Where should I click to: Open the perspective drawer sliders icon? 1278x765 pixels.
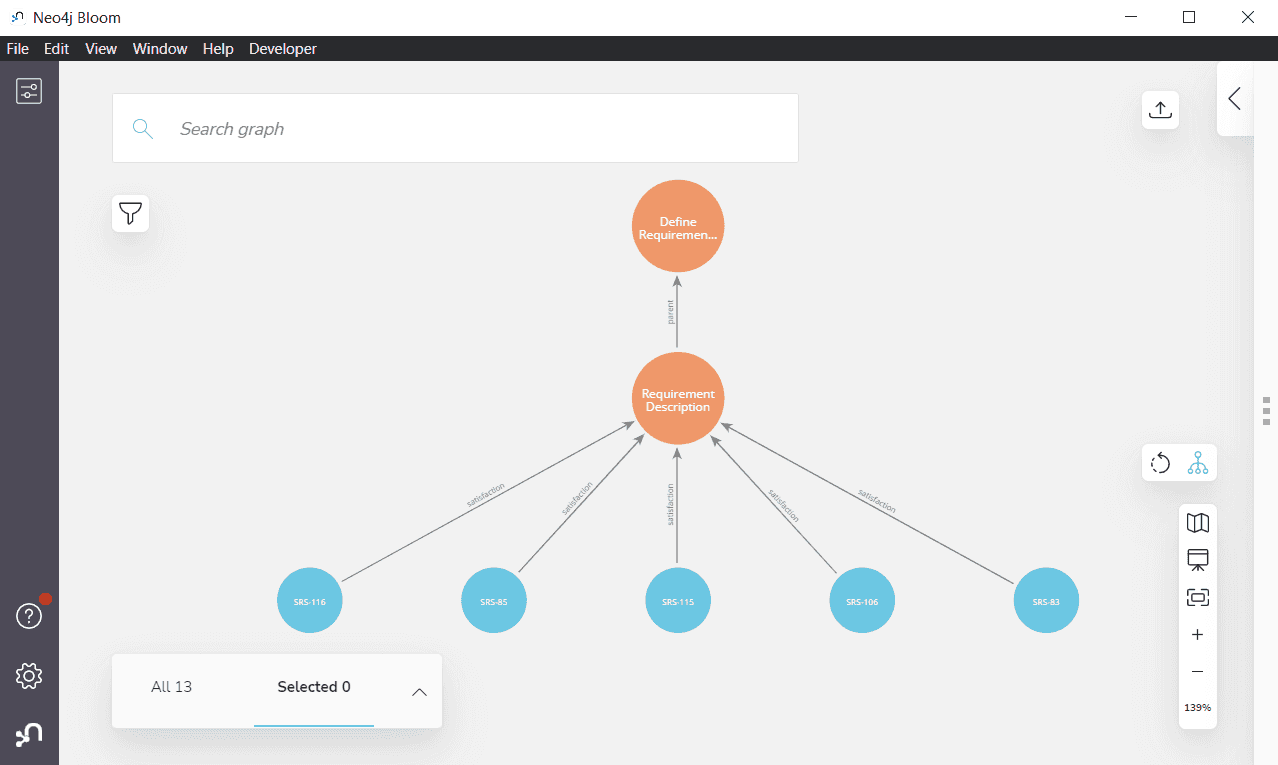pyautogui.click(x=29, y=92)
